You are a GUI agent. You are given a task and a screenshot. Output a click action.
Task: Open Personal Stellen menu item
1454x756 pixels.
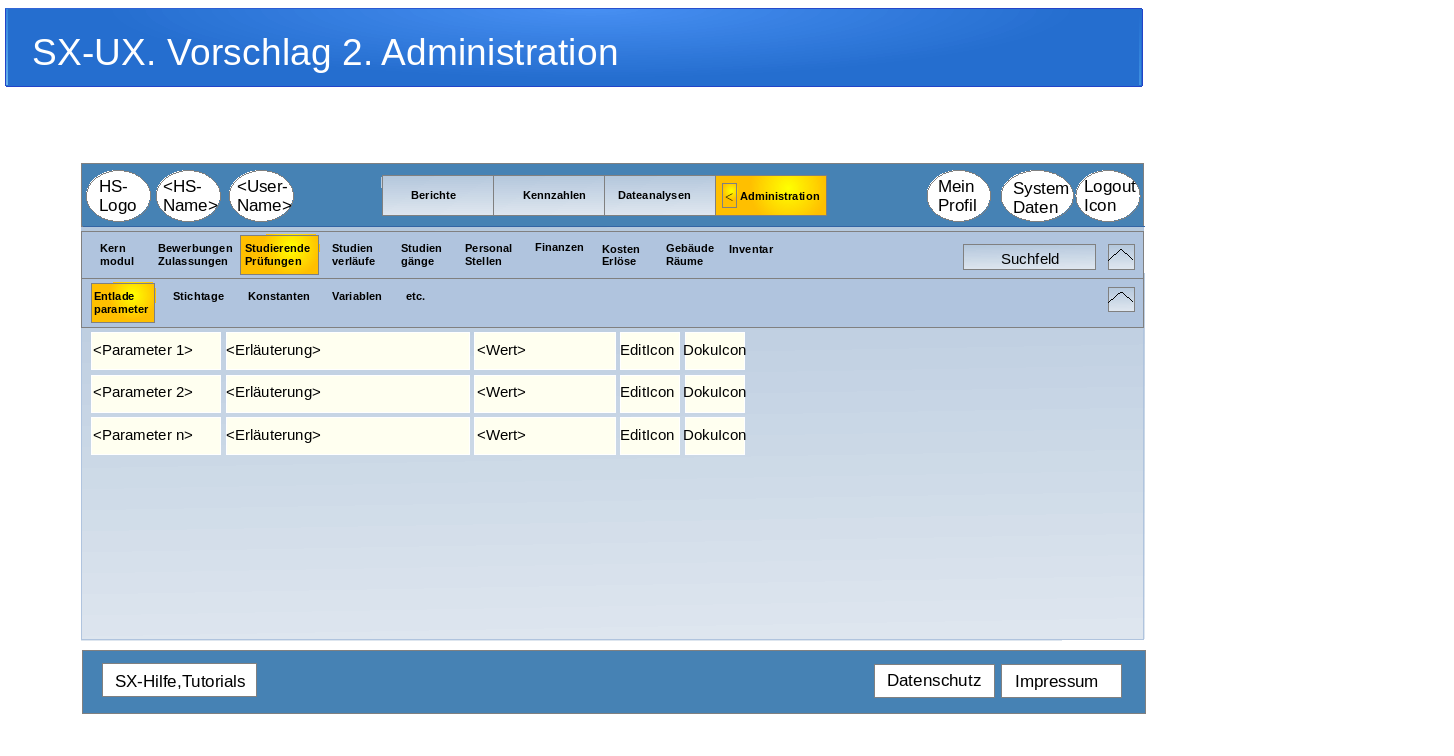pos(488,255)
